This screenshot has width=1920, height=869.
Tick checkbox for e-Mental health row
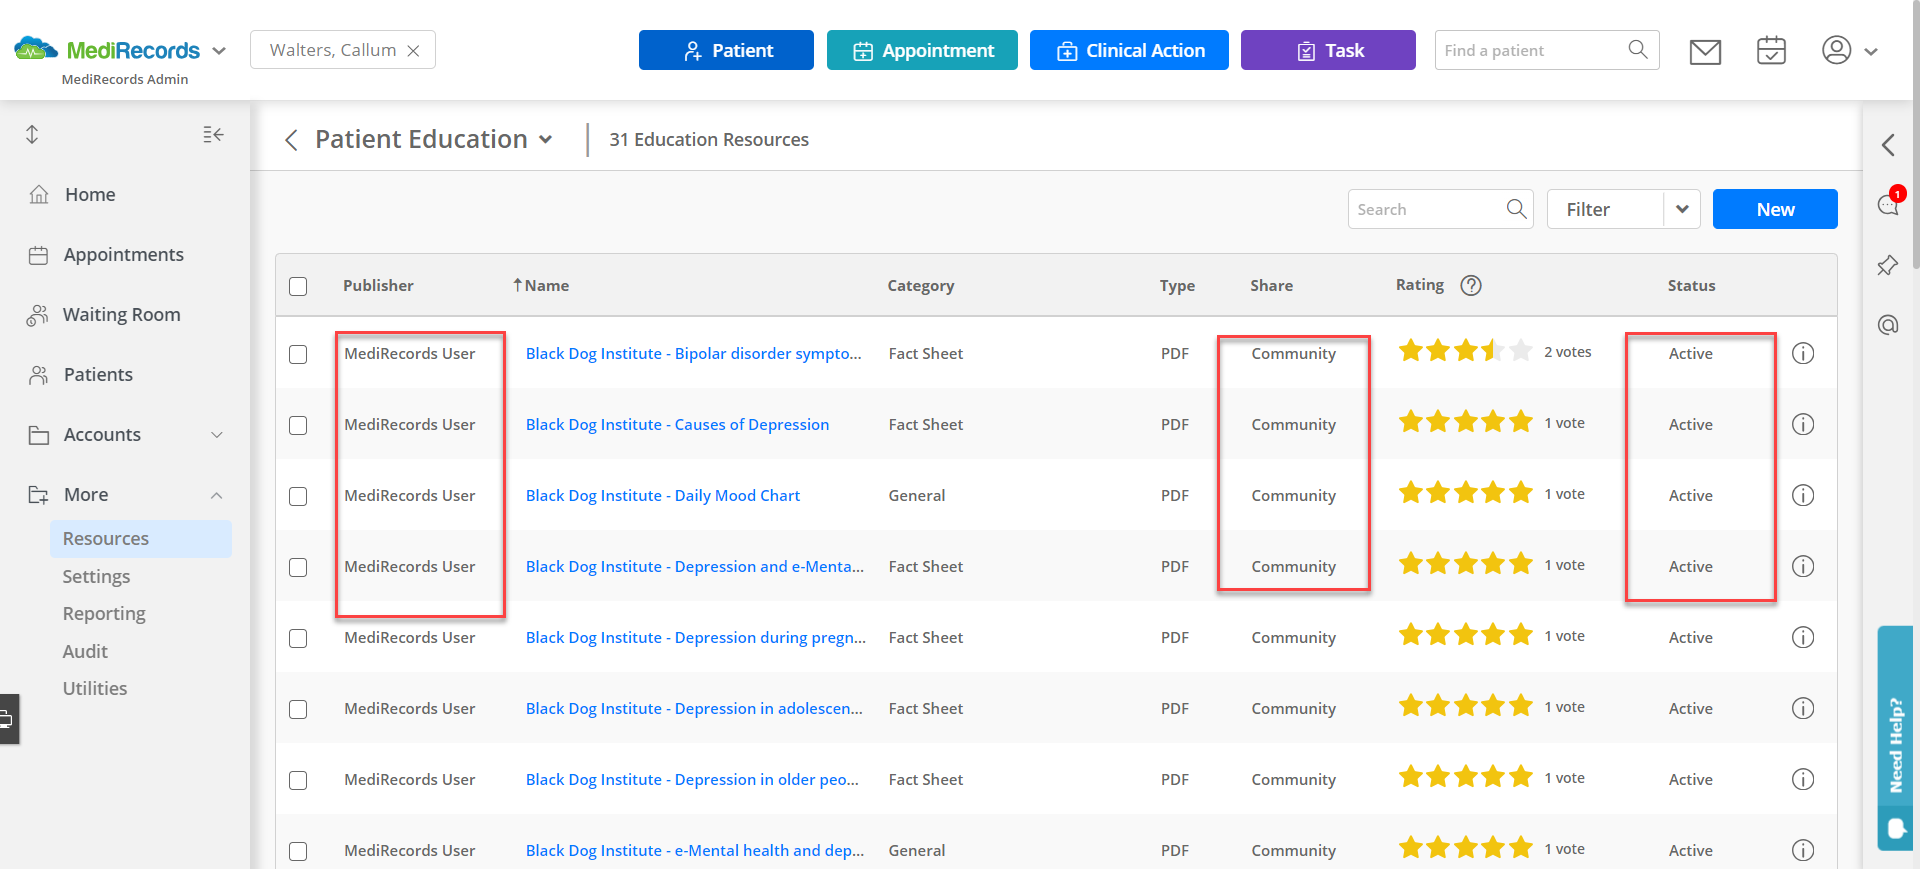[298, 851]
